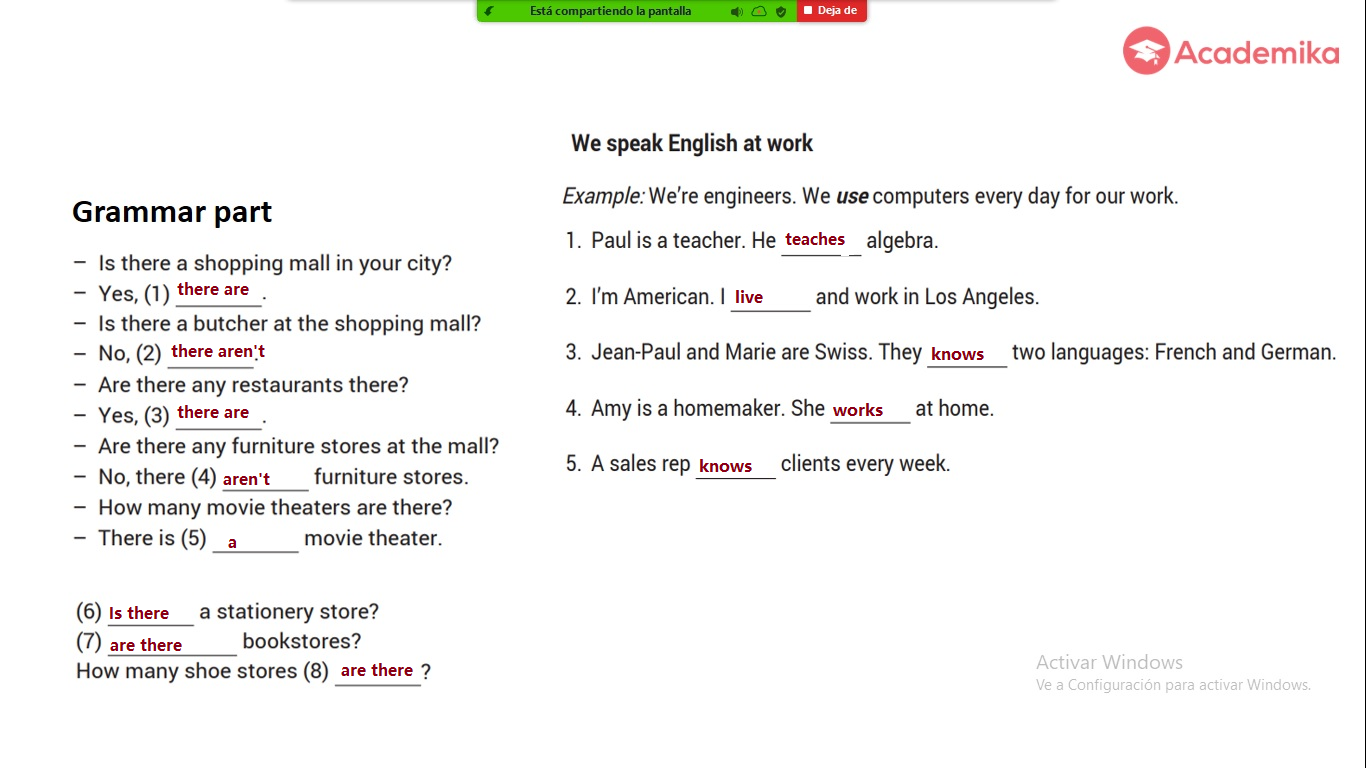The image size is (1366, 768).
Task: Click the 'Grammar part' heading
Action: (x=172, y=212)
